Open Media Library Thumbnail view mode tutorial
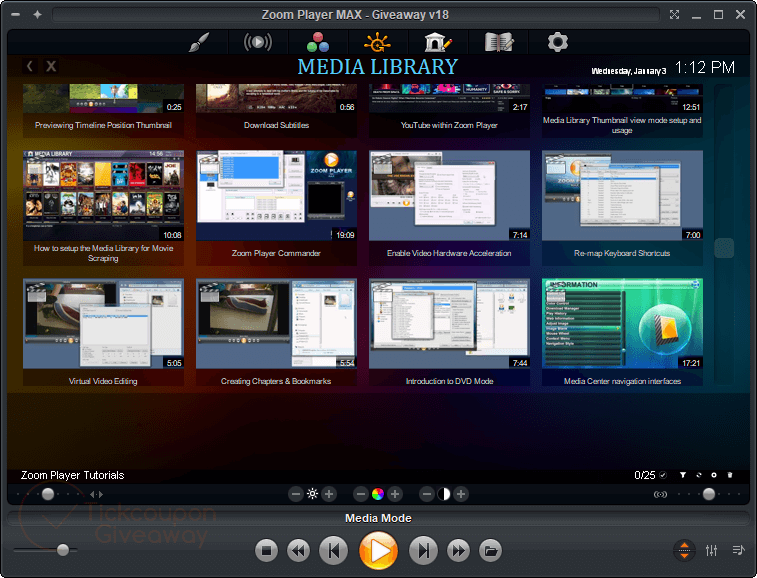 click(x=622, y=111)
